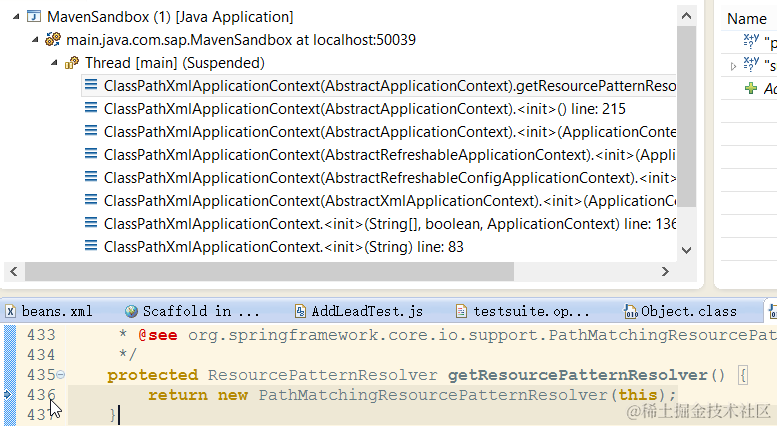The height and width of the screenshot is (426, 777).
Task: Click Debug view vertical scrollbar up arrow
Action: click(x=686, y=16)
